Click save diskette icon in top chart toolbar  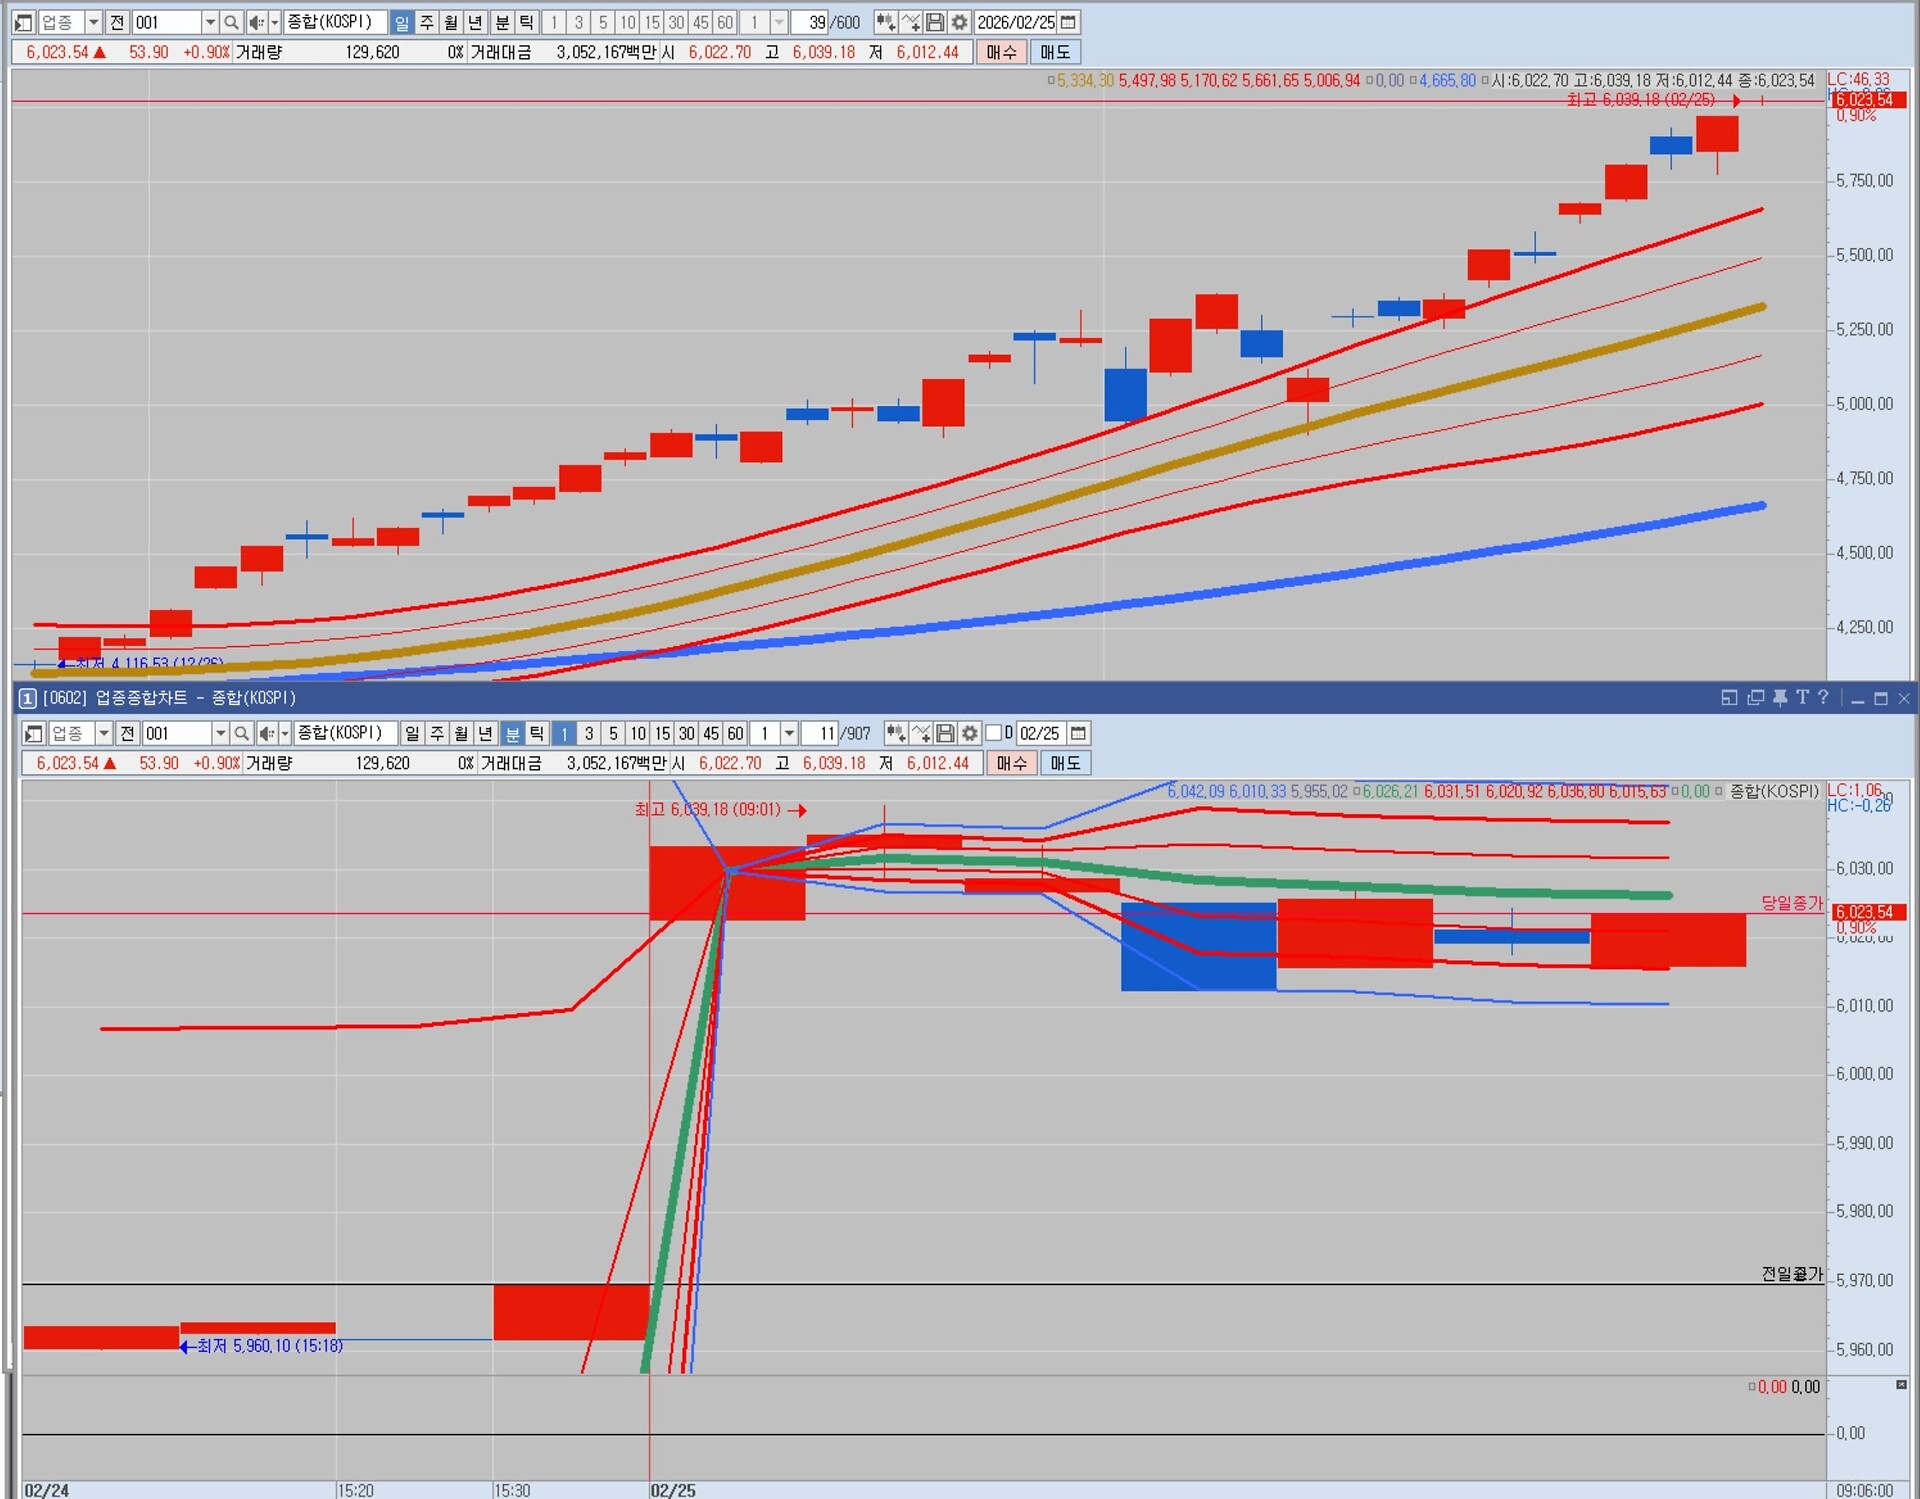click(x=935, y=22)
